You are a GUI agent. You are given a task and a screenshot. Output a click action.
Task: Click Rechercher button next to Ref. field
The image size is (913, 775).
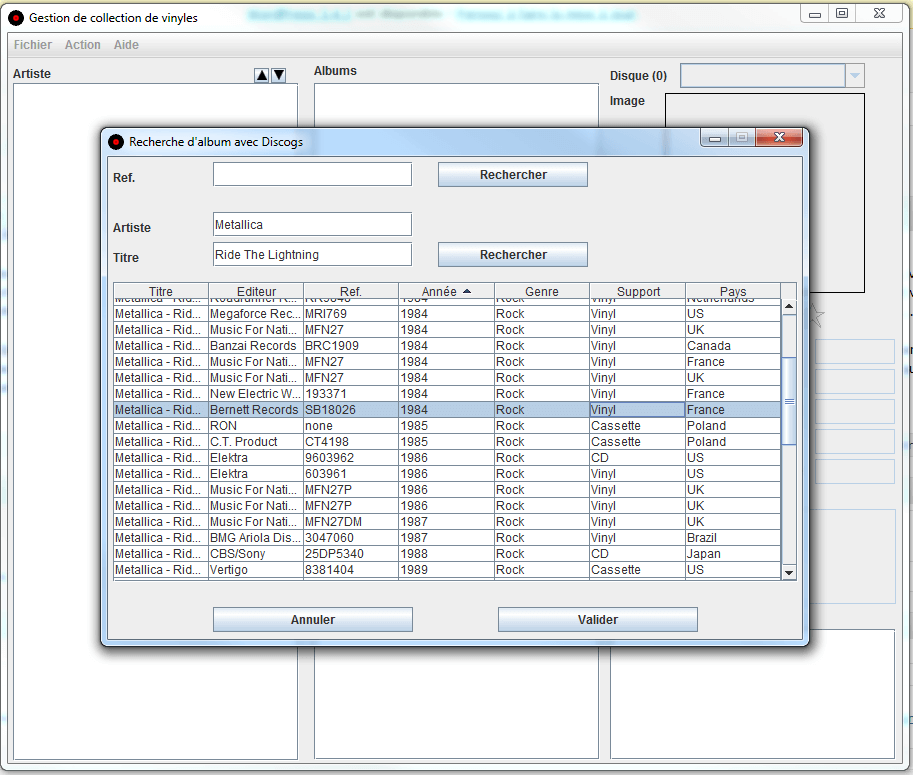click(x=513, y=175)
